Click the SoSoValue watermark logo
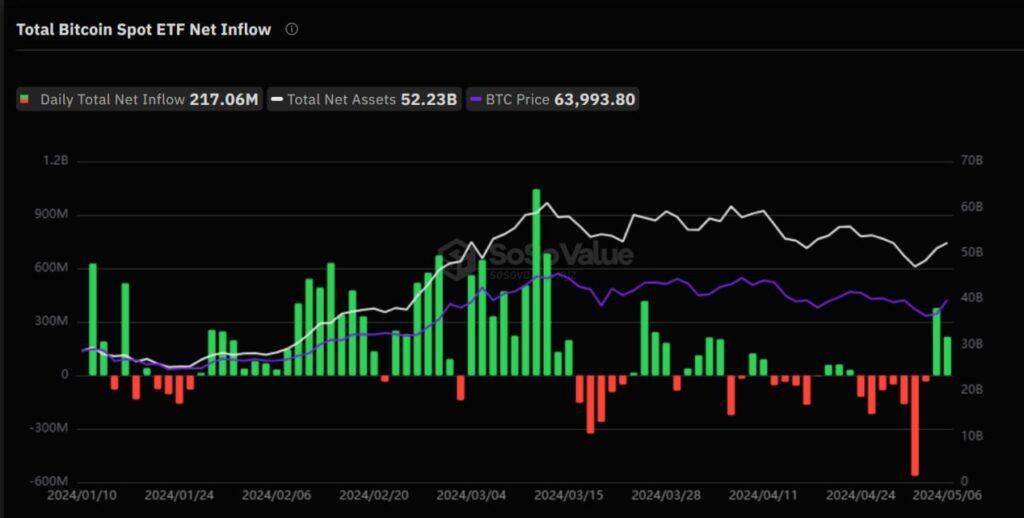The image size is (1024, 518). [536, 255]
